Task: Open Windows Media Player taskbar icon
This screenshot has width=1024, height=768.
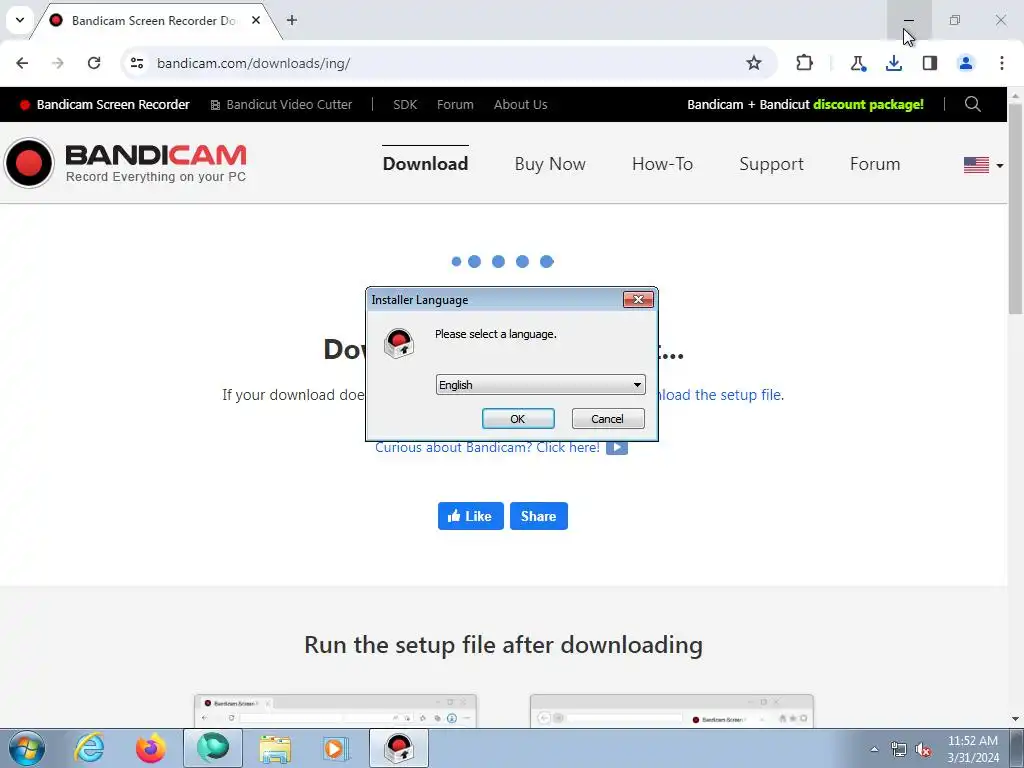Action: pos(336,748)
